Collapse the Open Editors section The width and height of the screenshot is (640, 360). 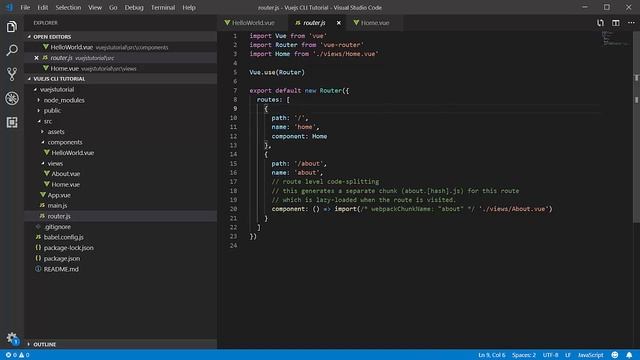tap(121, 37)
